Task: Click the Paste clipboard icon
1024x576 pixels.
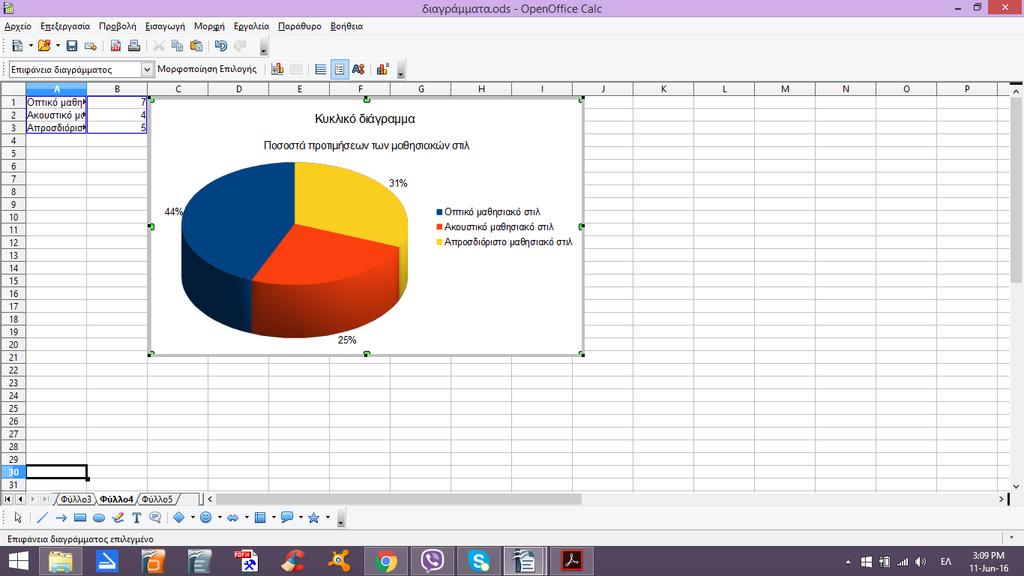Action: (196, 46)
